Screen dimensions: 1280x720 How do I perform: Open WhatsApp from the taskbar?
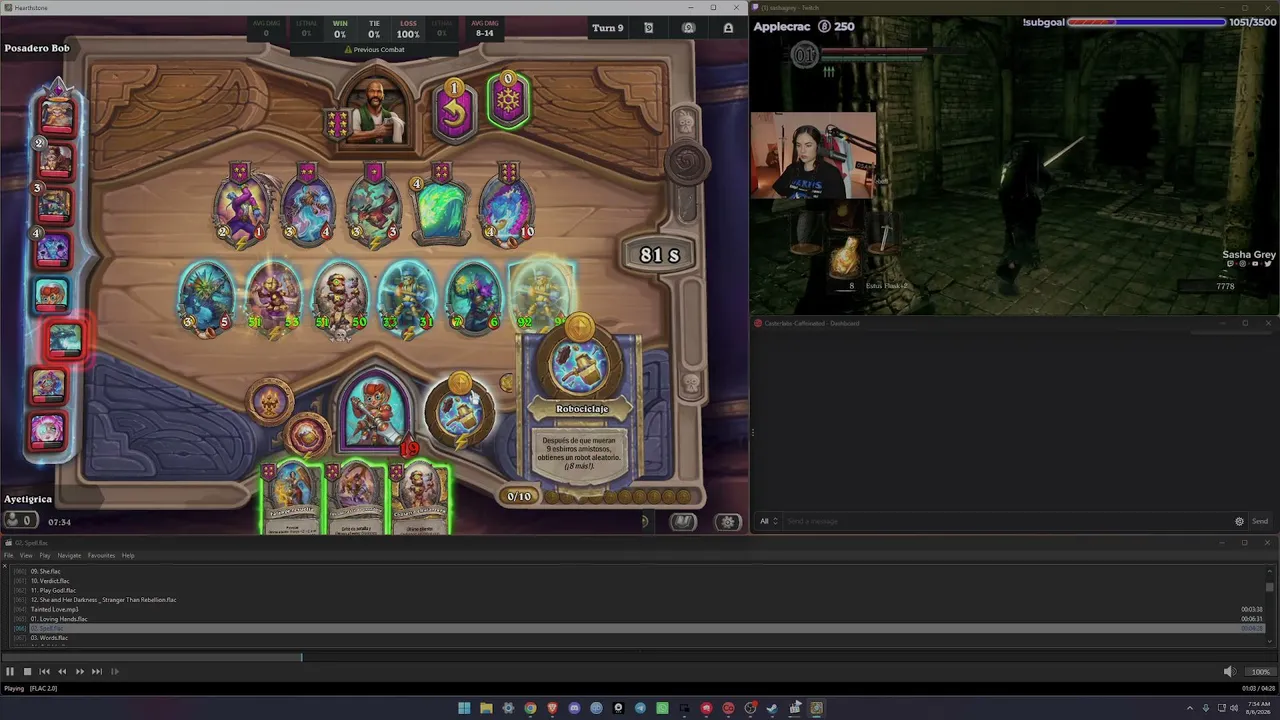(662, 708)
